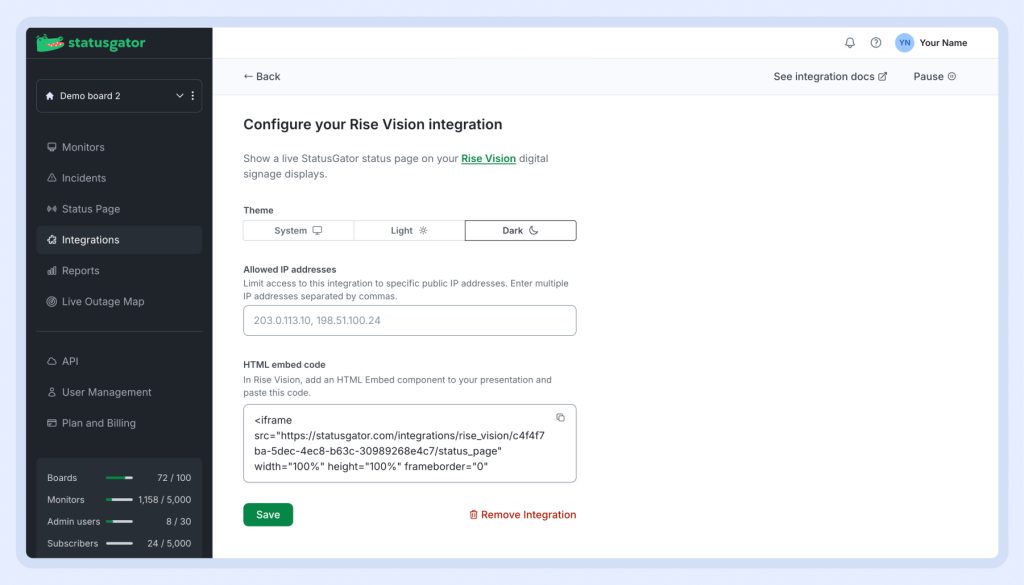Click the 1,158 / 5,000 monitors count
Screen dimensions: 1024x585
pyautogui.click(x=165, y=499)
